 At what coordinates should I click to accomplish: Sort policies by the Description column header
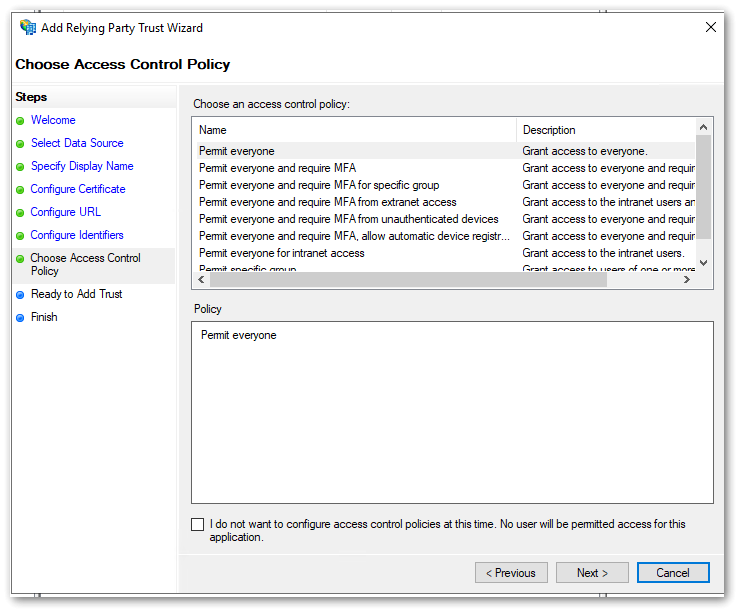point(605,130)
